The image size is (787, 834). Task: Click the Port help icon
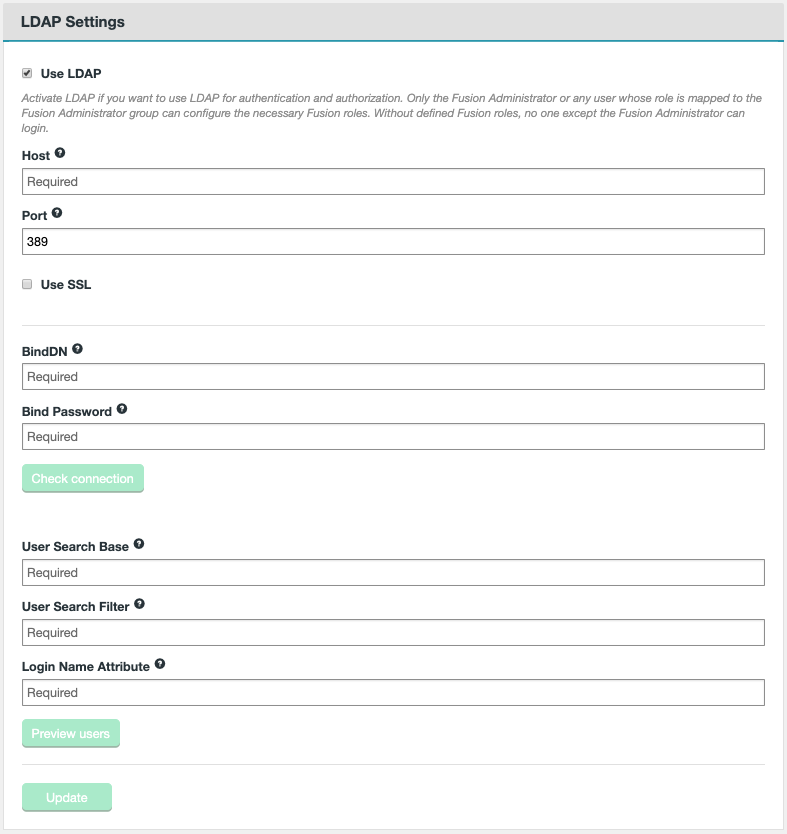57,212
